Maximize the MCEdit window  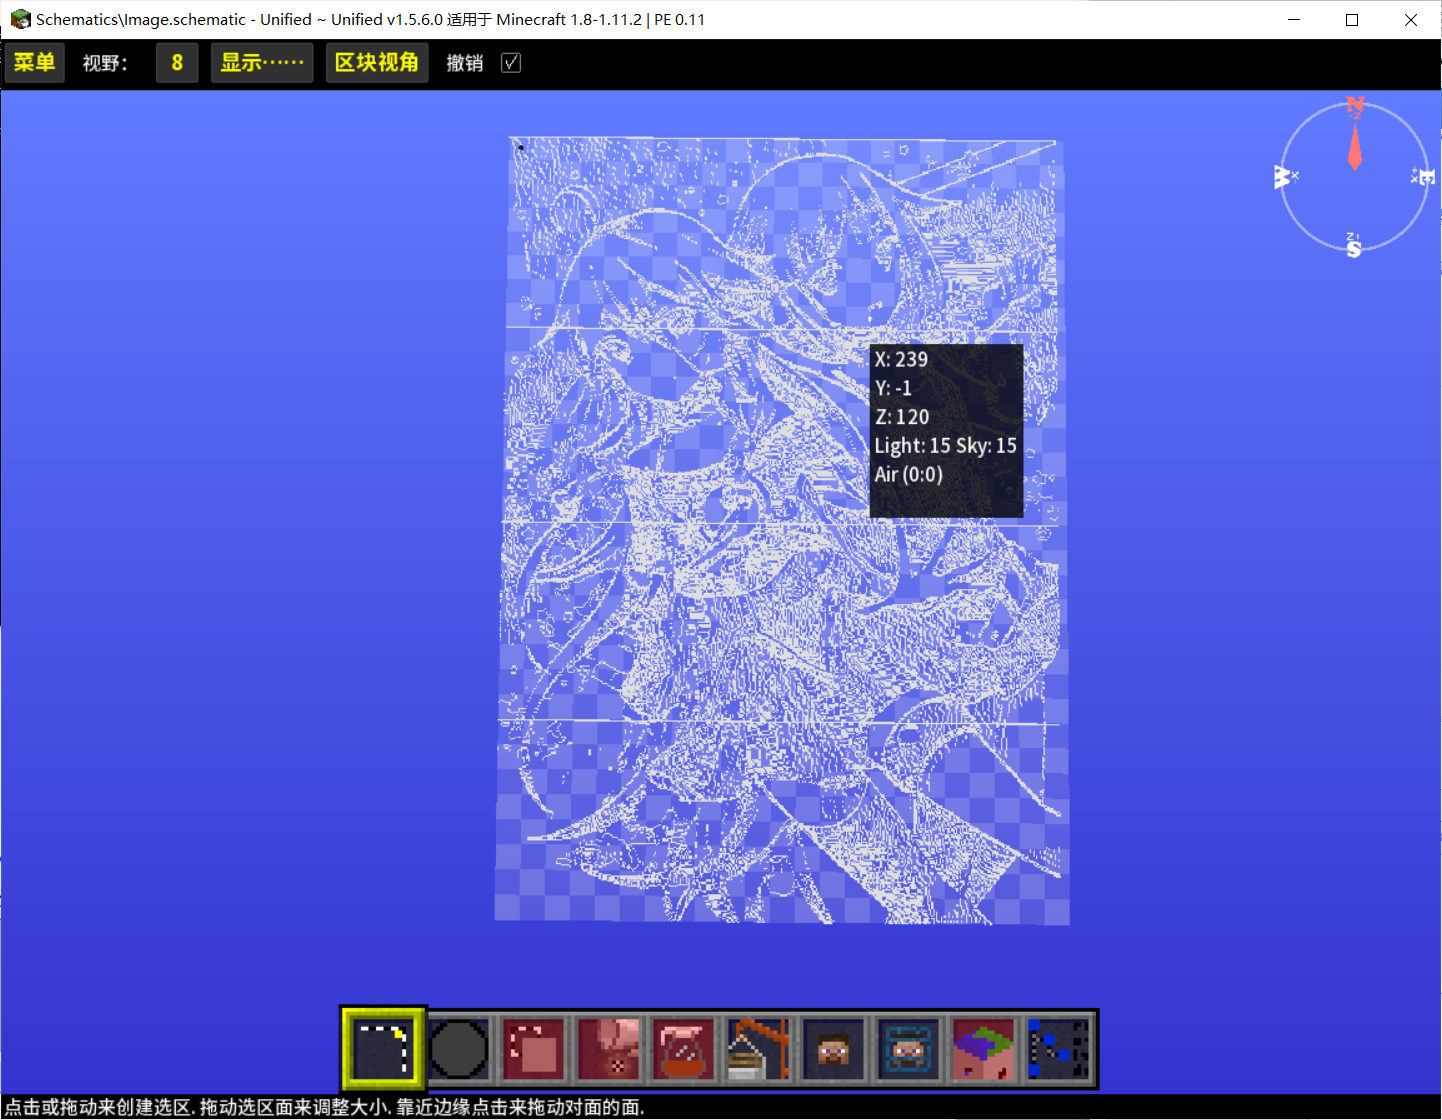(x=1352, y=20)
